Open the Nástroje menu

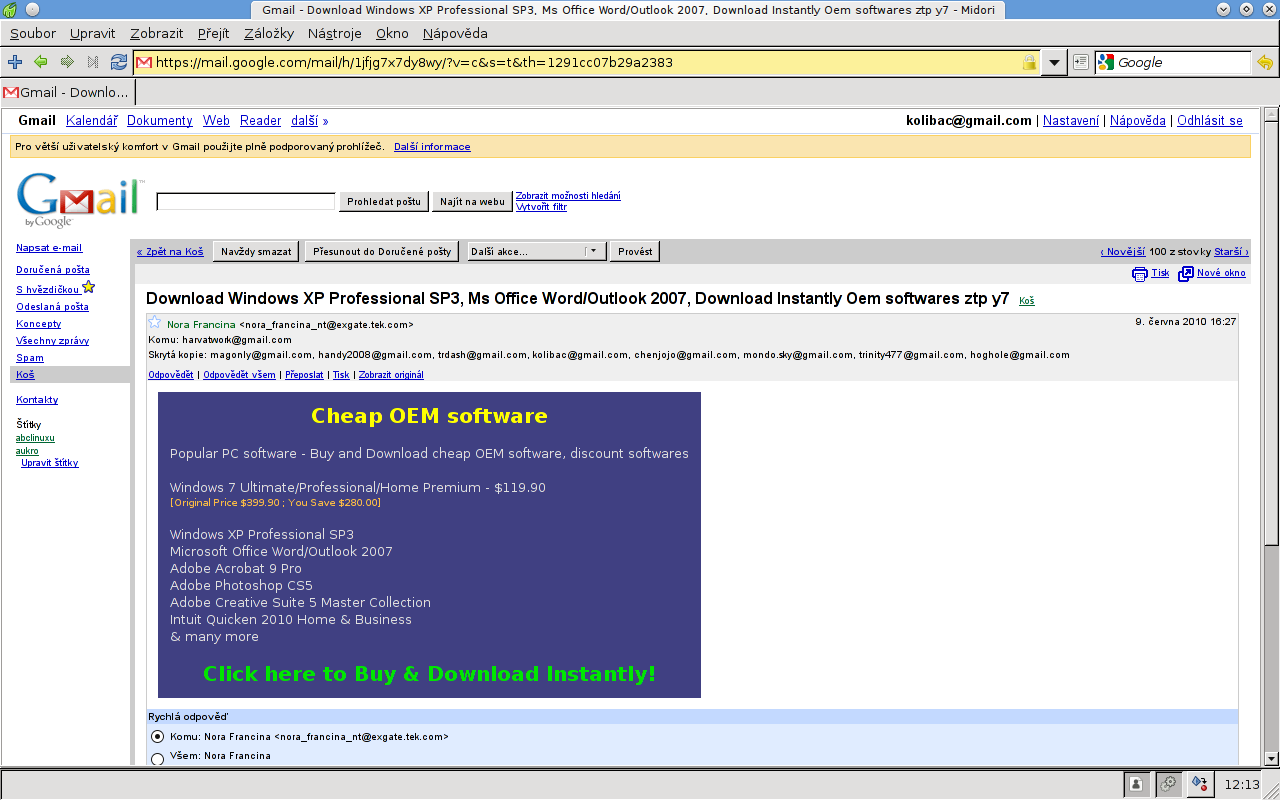(335, 33)
